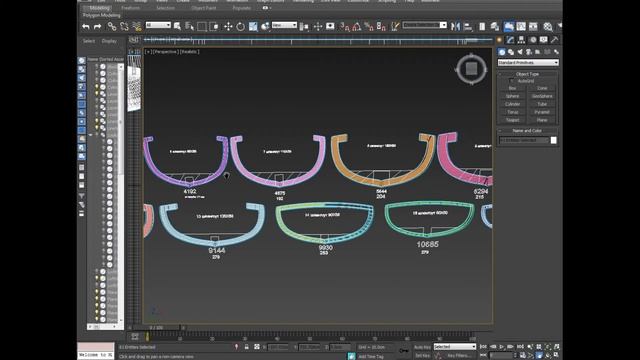Toggle the 3D Snaps button
The width and height of the screenshot is (640, 360).
coord(344,27)
